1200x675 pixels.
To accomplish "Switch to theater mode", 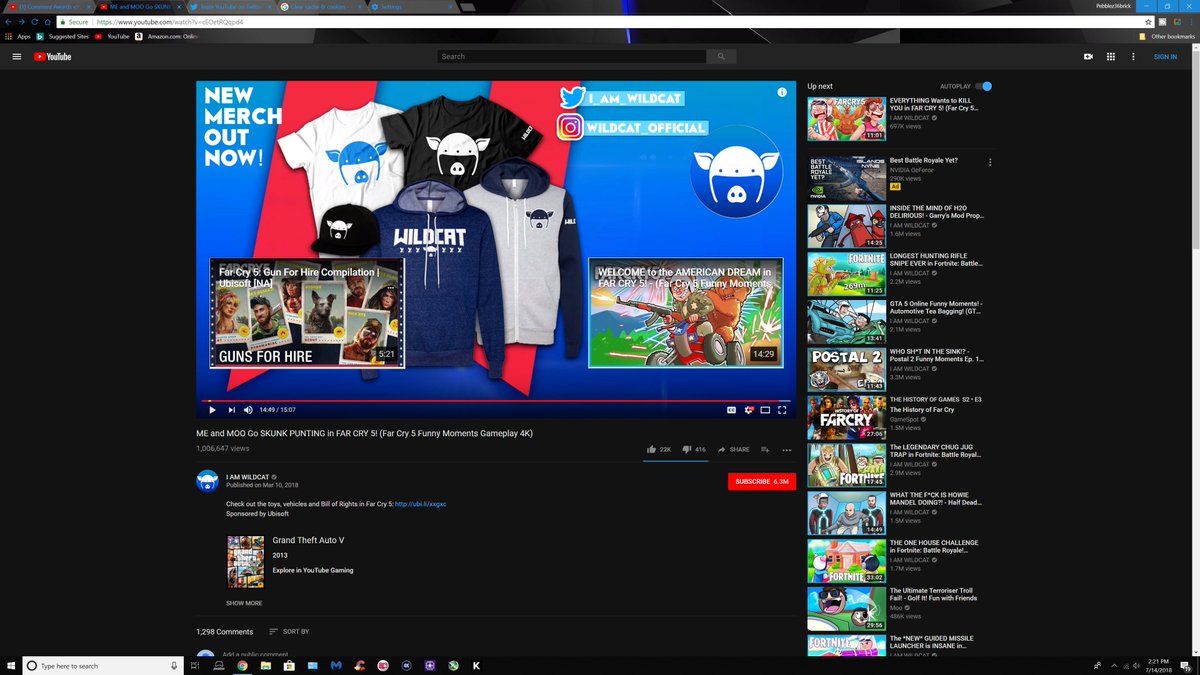I will pyautogui.click(x=765, y=409).
